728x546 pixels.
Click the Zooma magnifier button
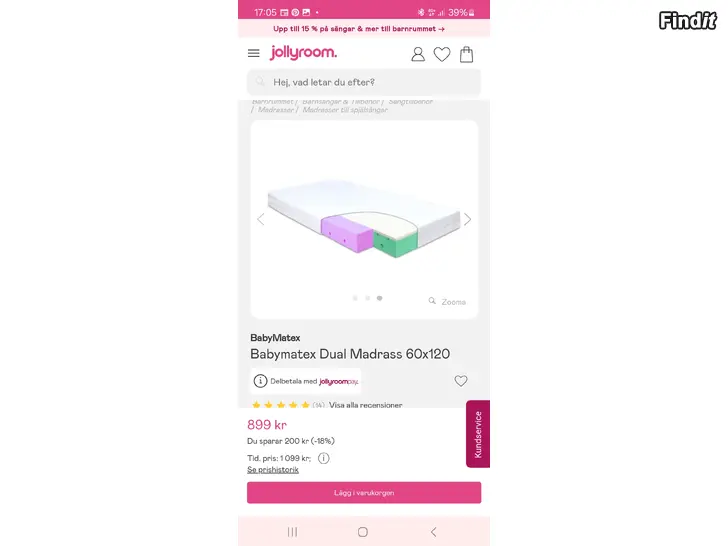point(447,302)
